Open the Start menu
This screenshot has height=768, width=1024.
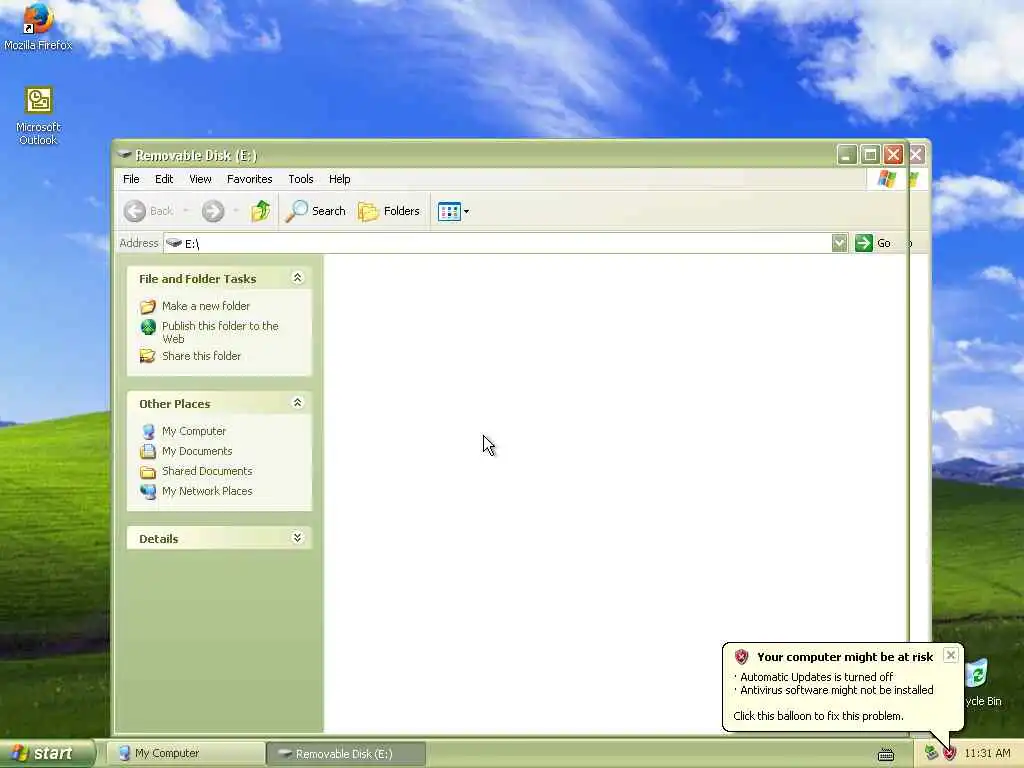coord(46,753)
